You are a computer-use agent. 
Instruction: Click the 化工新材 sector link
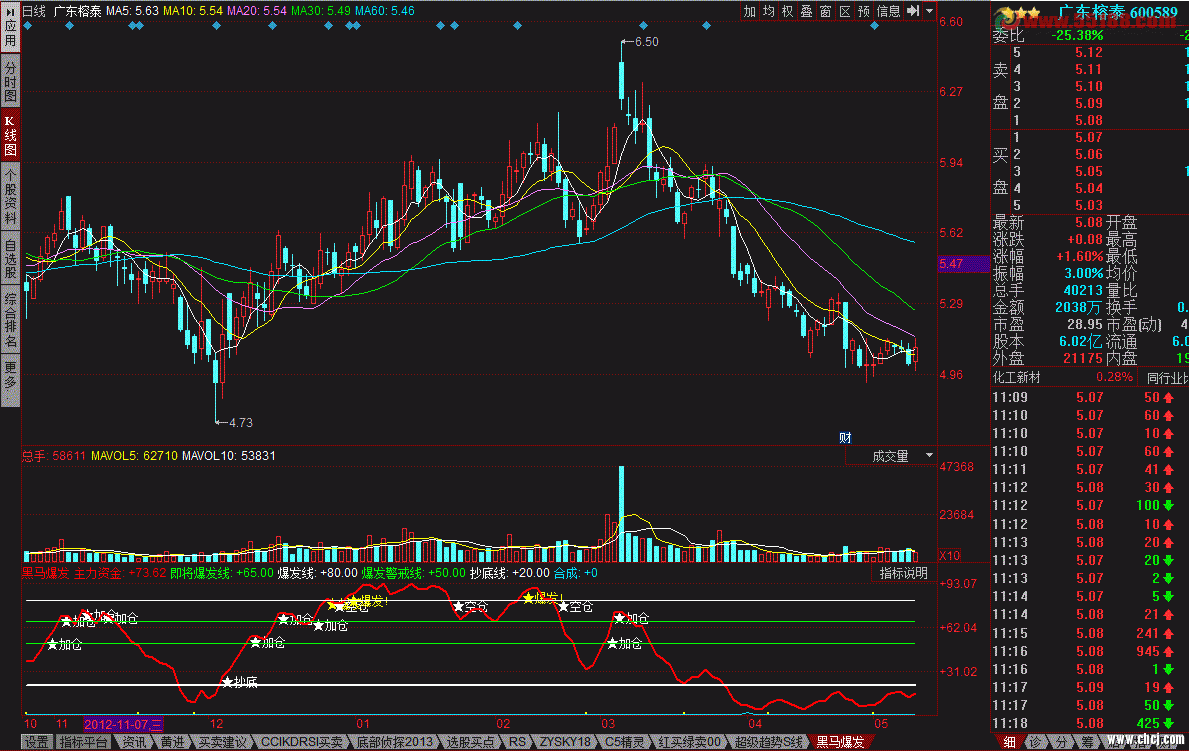tap(1016, 377)
